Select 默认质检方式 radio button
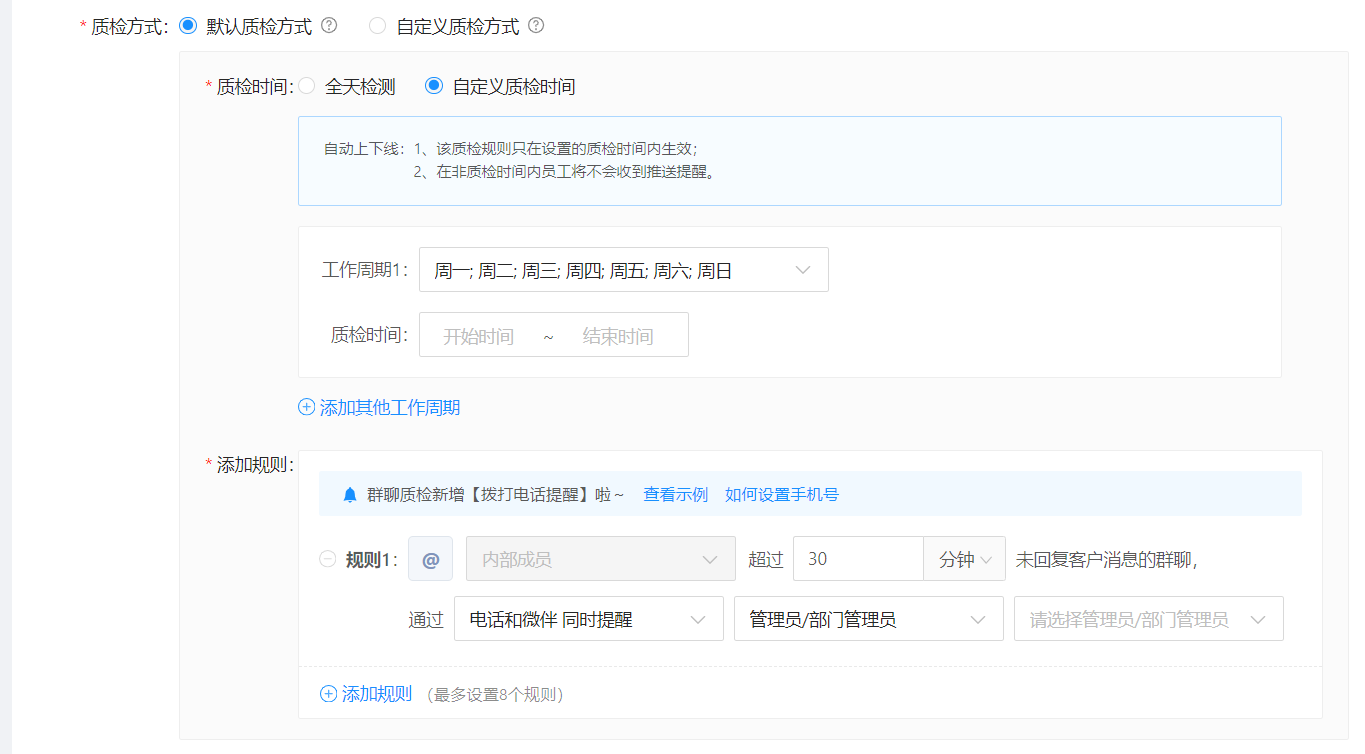 pyautogui.click(x=187, y=26)
